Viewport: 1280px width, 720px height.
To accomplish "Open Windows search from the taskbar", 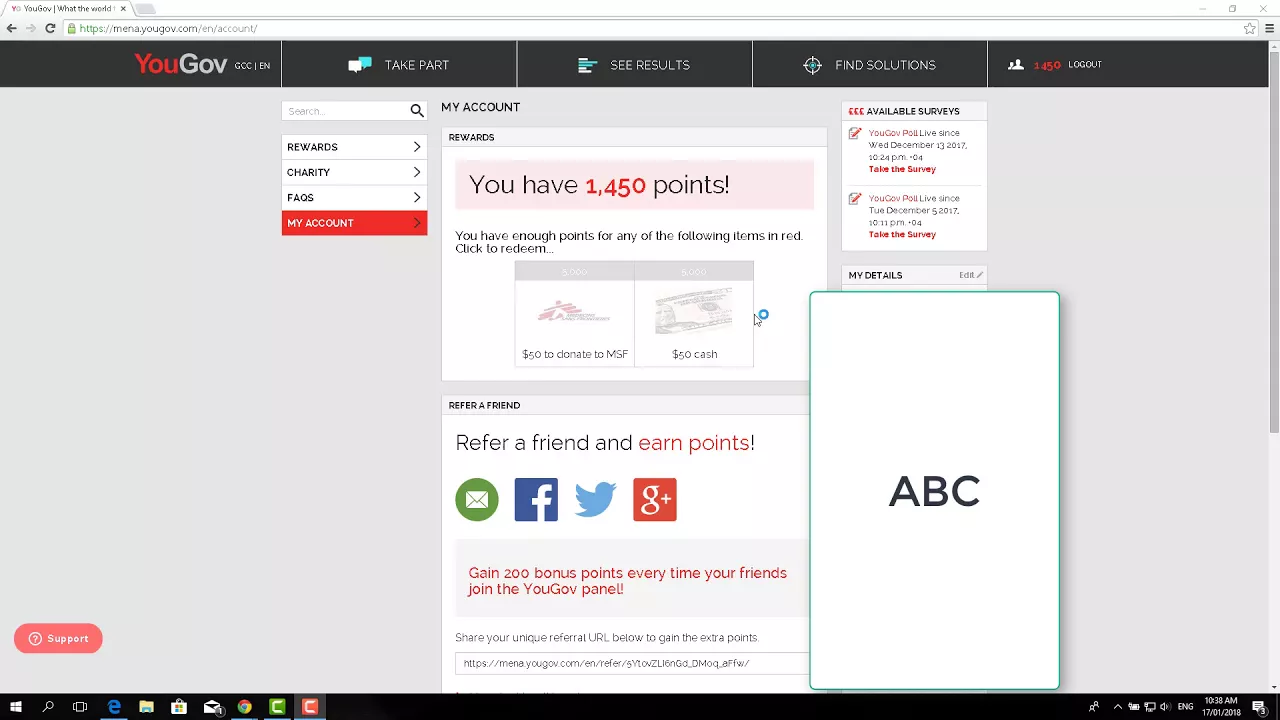I will [48, 707].
